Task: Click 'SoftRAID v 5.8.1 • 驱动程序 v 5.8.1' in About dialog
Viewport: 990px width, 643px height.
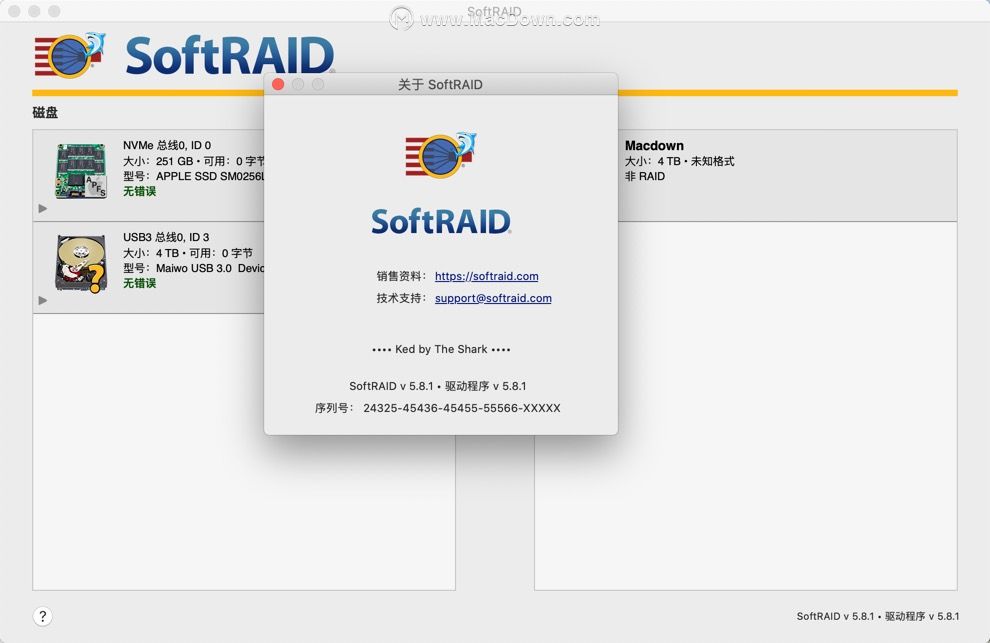Action: pos(438,386)
